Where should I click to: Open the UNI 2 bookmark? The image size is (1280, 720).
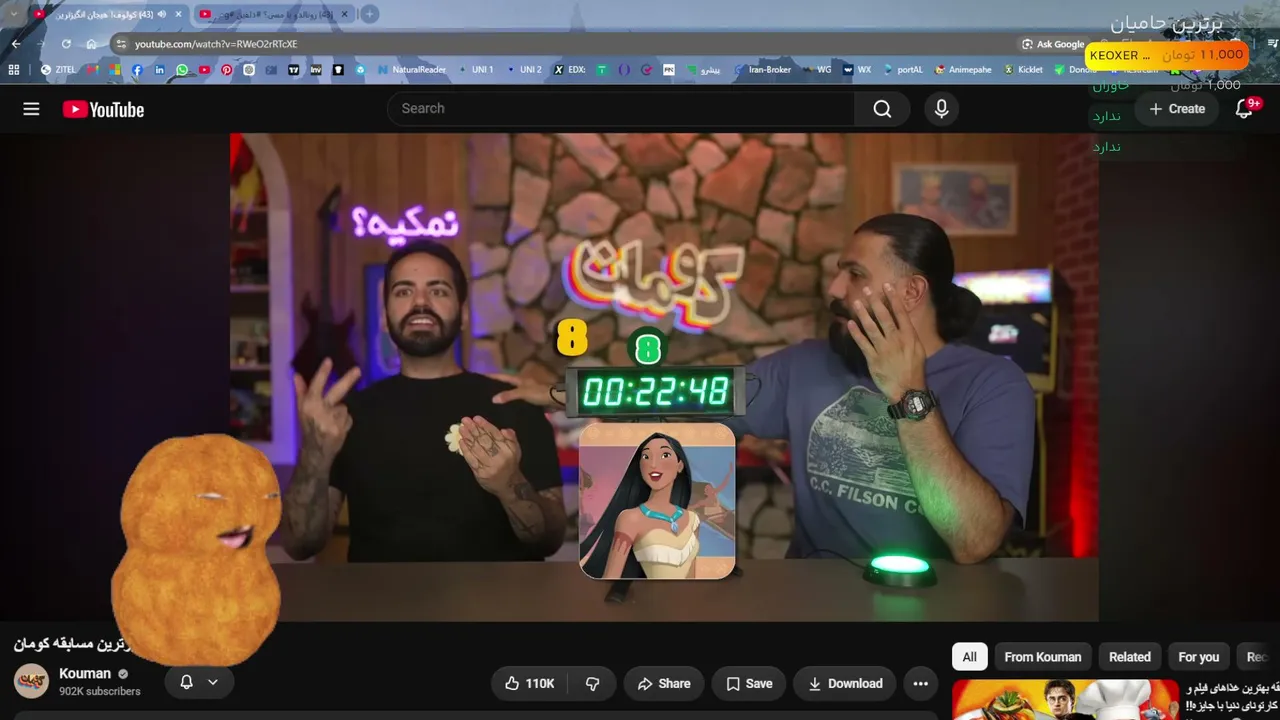524,70
